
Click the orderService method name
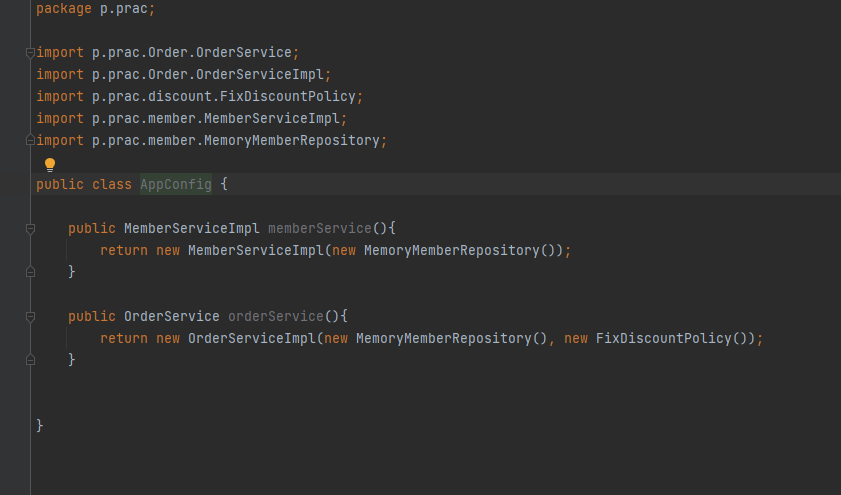tap(276, 316)
